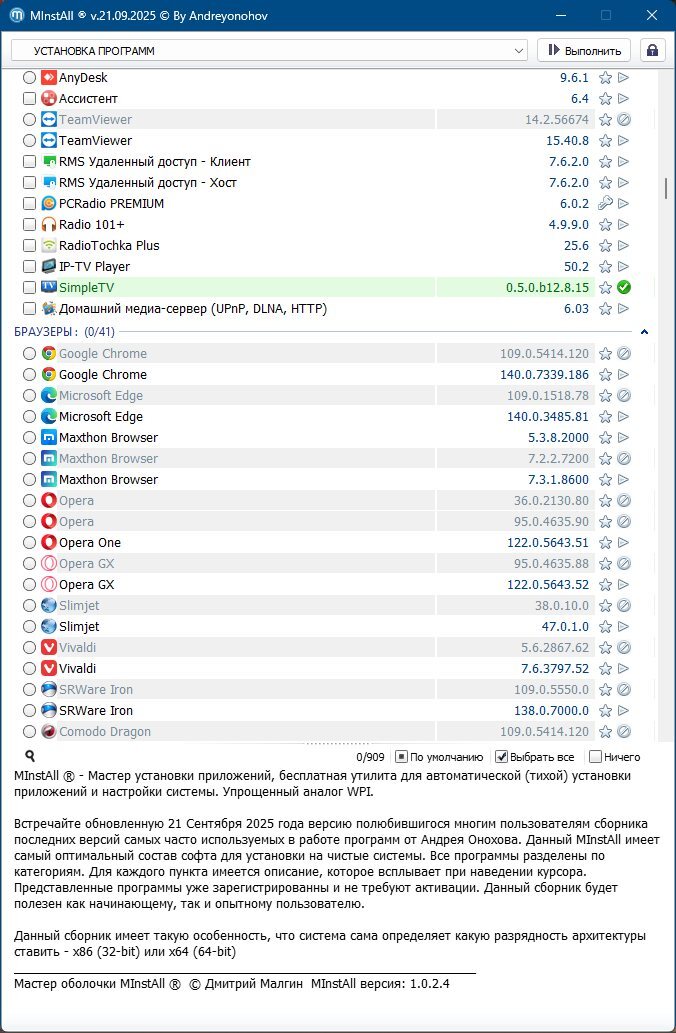Click the green checkmark for SimpleTV

[x=623, y=288]
